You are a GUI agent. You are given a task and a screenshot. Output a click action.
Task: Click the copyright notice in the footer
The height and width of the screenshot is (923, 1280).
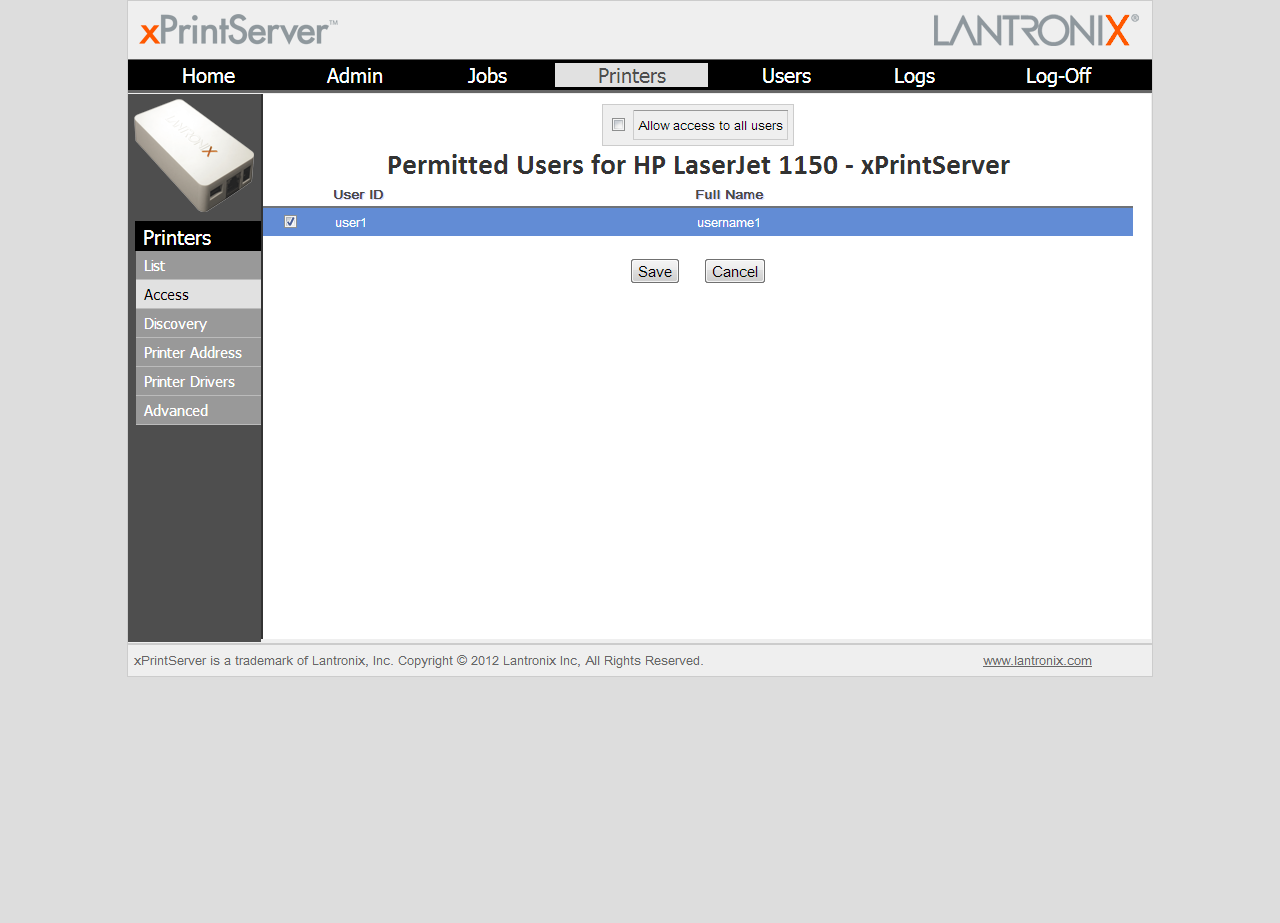[419, 661]
